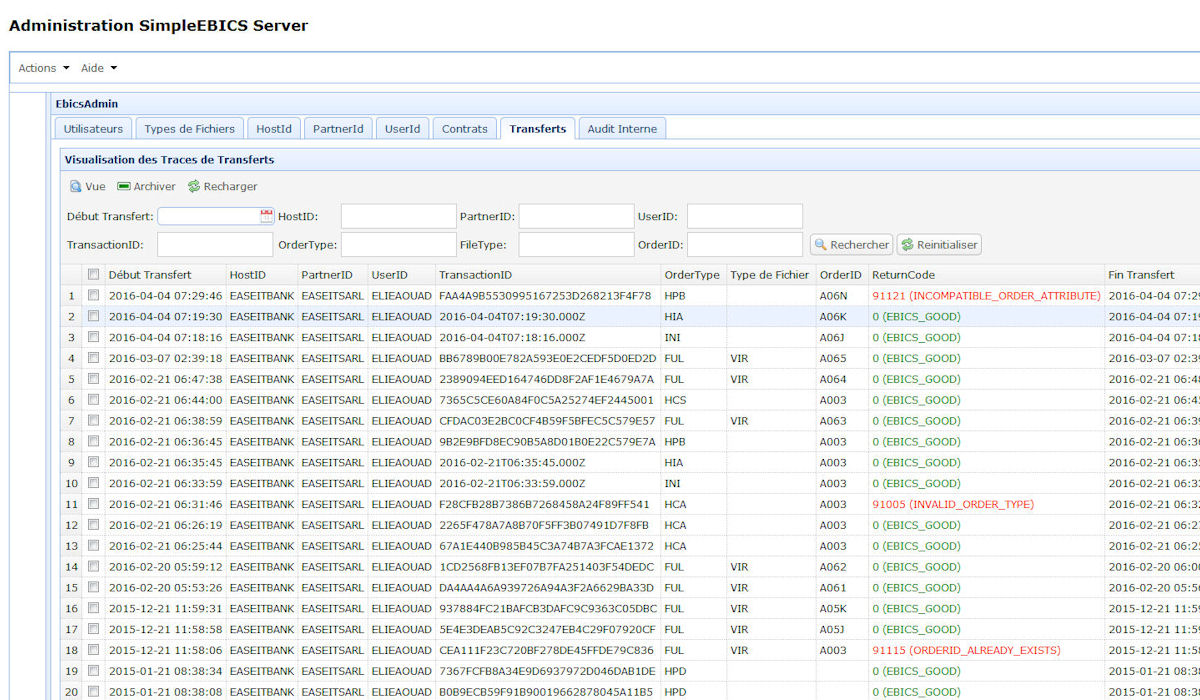The image size is (1200, 700).
Task: Focus the Début Transfert date field
Action: tap(208, 216)
